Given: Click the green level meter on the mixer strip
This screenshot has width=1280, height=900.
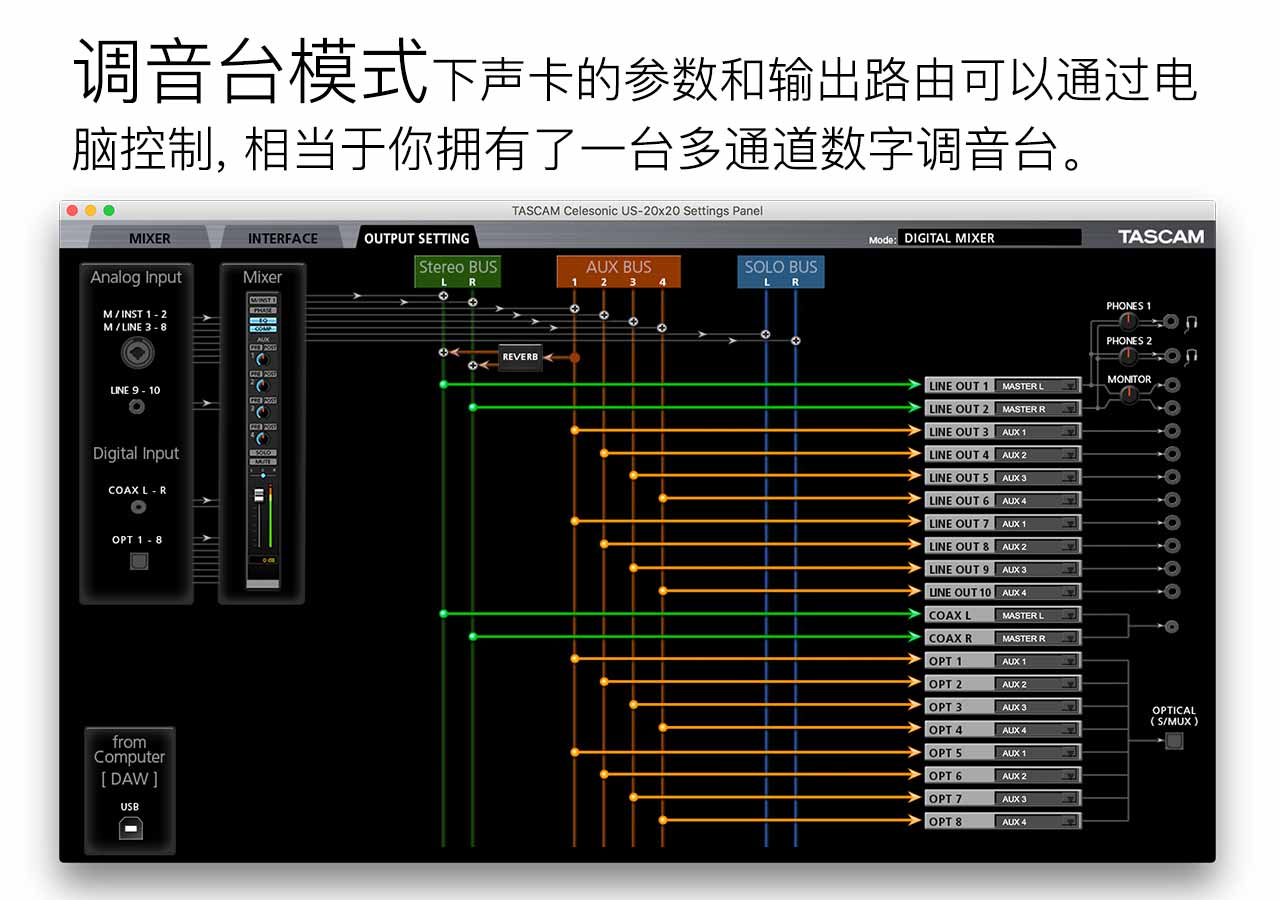Looking at the screenshot, I should tap(270, 516).
